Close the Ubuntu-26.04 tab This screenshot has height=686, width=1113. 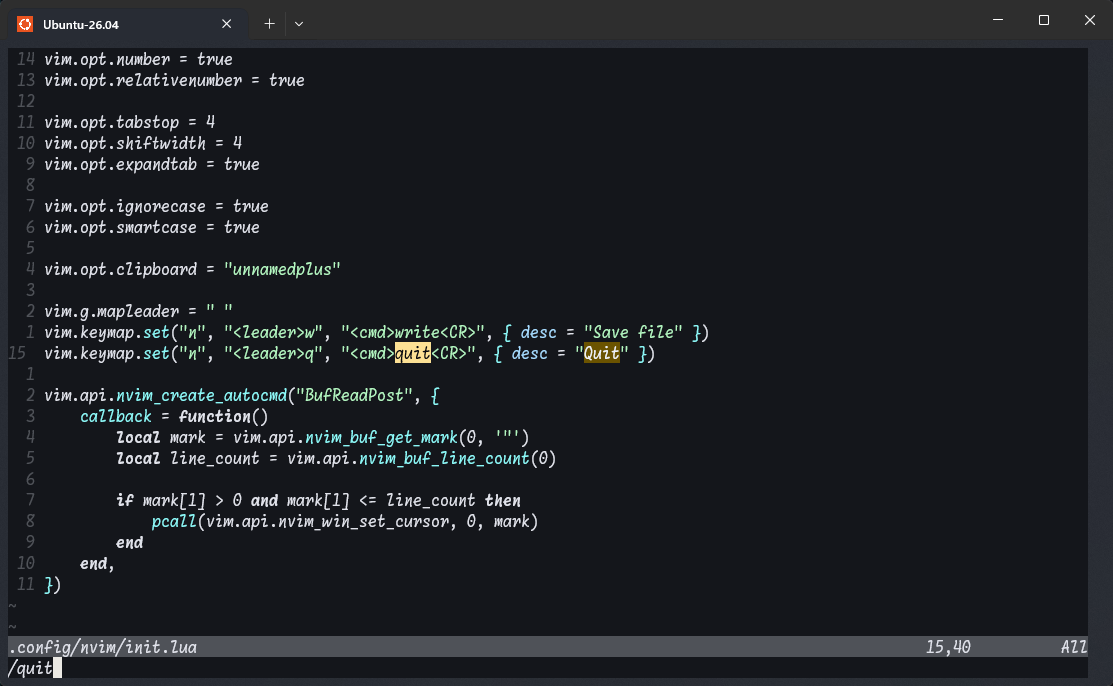pos(226,24)
